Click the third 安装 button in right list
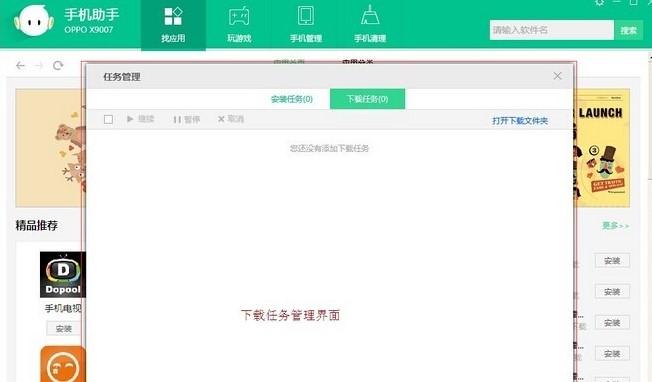Image resolution: width=652 pixels, height=382 pixels. (x=612, y=323)
